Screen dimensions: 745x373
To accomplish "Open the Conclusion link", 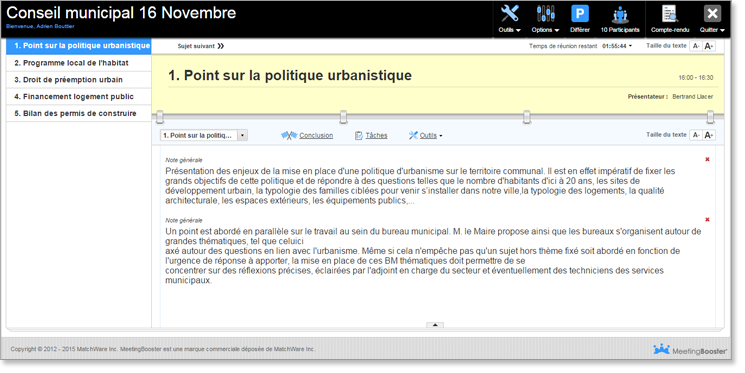I will (316, 135).
